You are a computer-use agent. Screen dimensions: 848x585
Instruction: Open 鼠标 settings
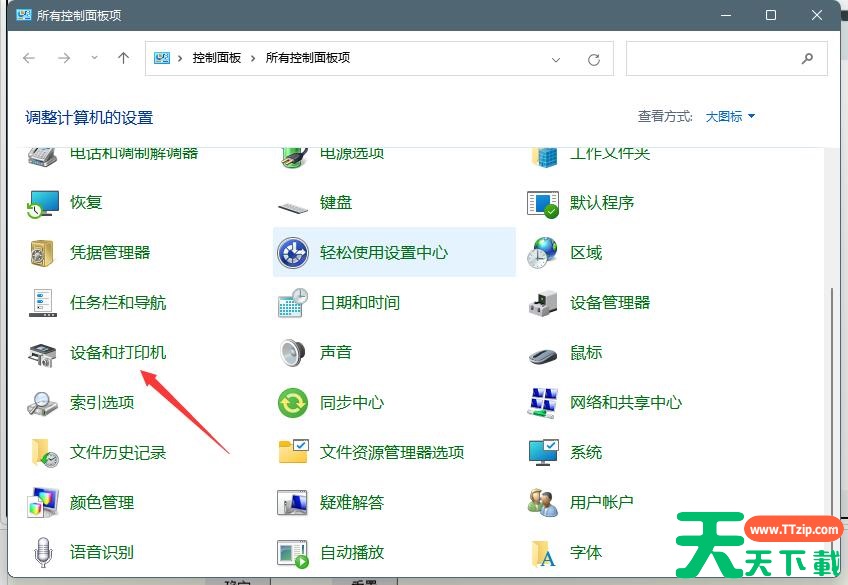(584, 352)
